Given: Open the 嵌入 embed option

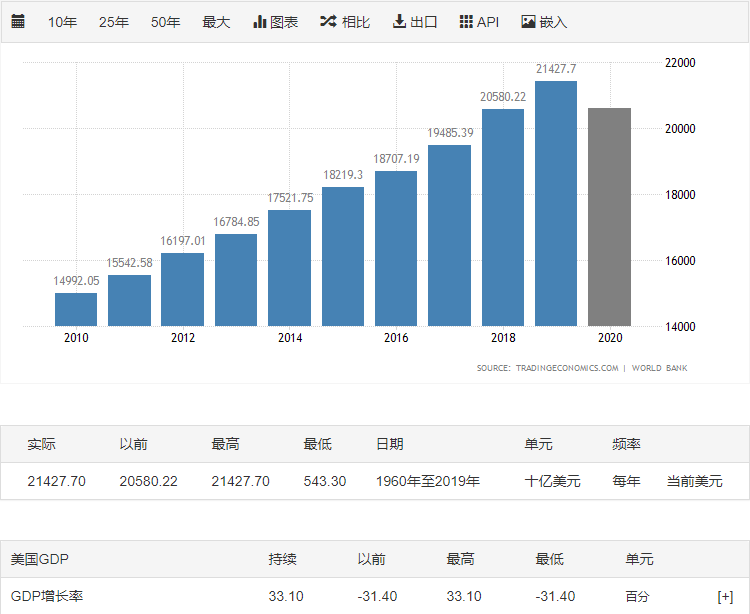Looking at the screenshot, I should [x=544, y=22].
